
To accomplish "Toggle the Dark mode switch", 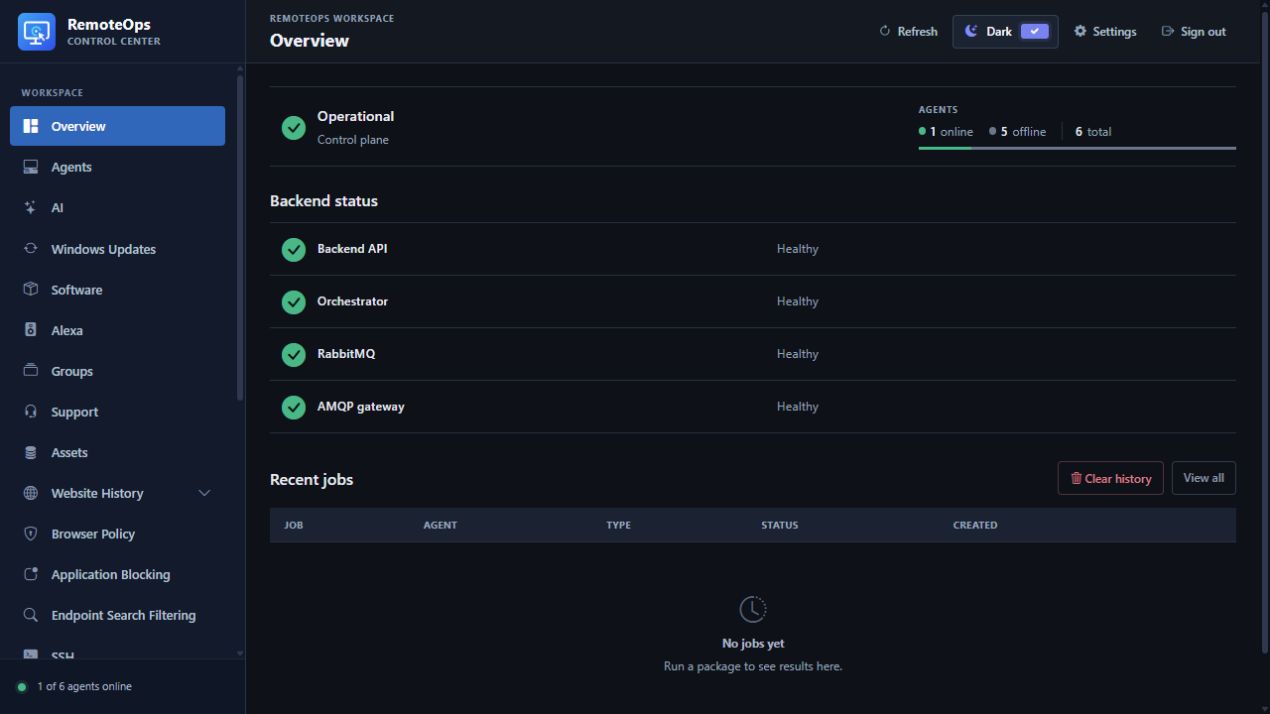I will (x=1035, y=31).
